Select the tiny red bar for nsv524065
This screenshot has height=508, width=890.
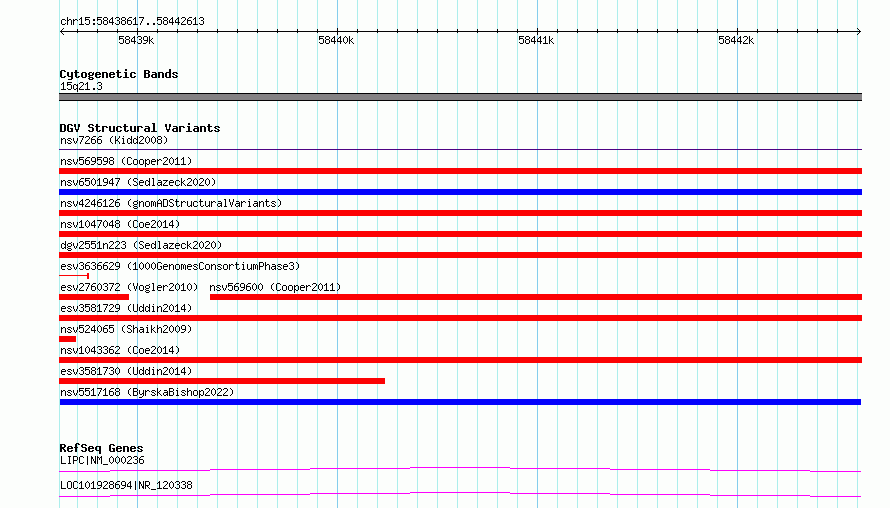68,339
